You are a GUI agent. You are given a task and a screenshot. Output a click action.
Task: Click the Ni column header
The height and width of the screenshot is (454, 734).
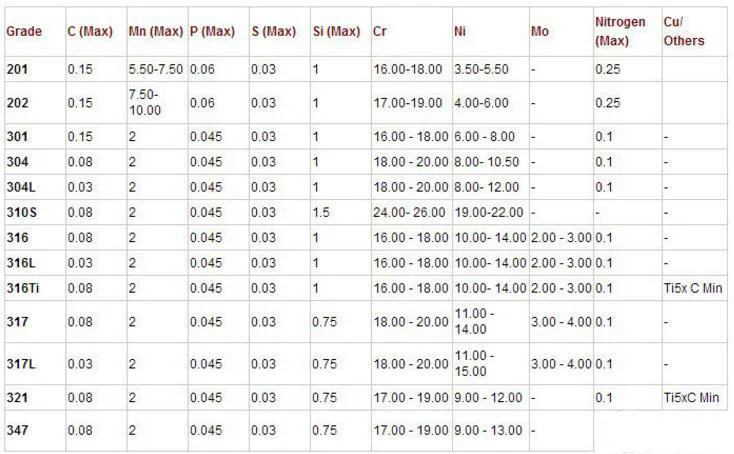click(460, 32)
